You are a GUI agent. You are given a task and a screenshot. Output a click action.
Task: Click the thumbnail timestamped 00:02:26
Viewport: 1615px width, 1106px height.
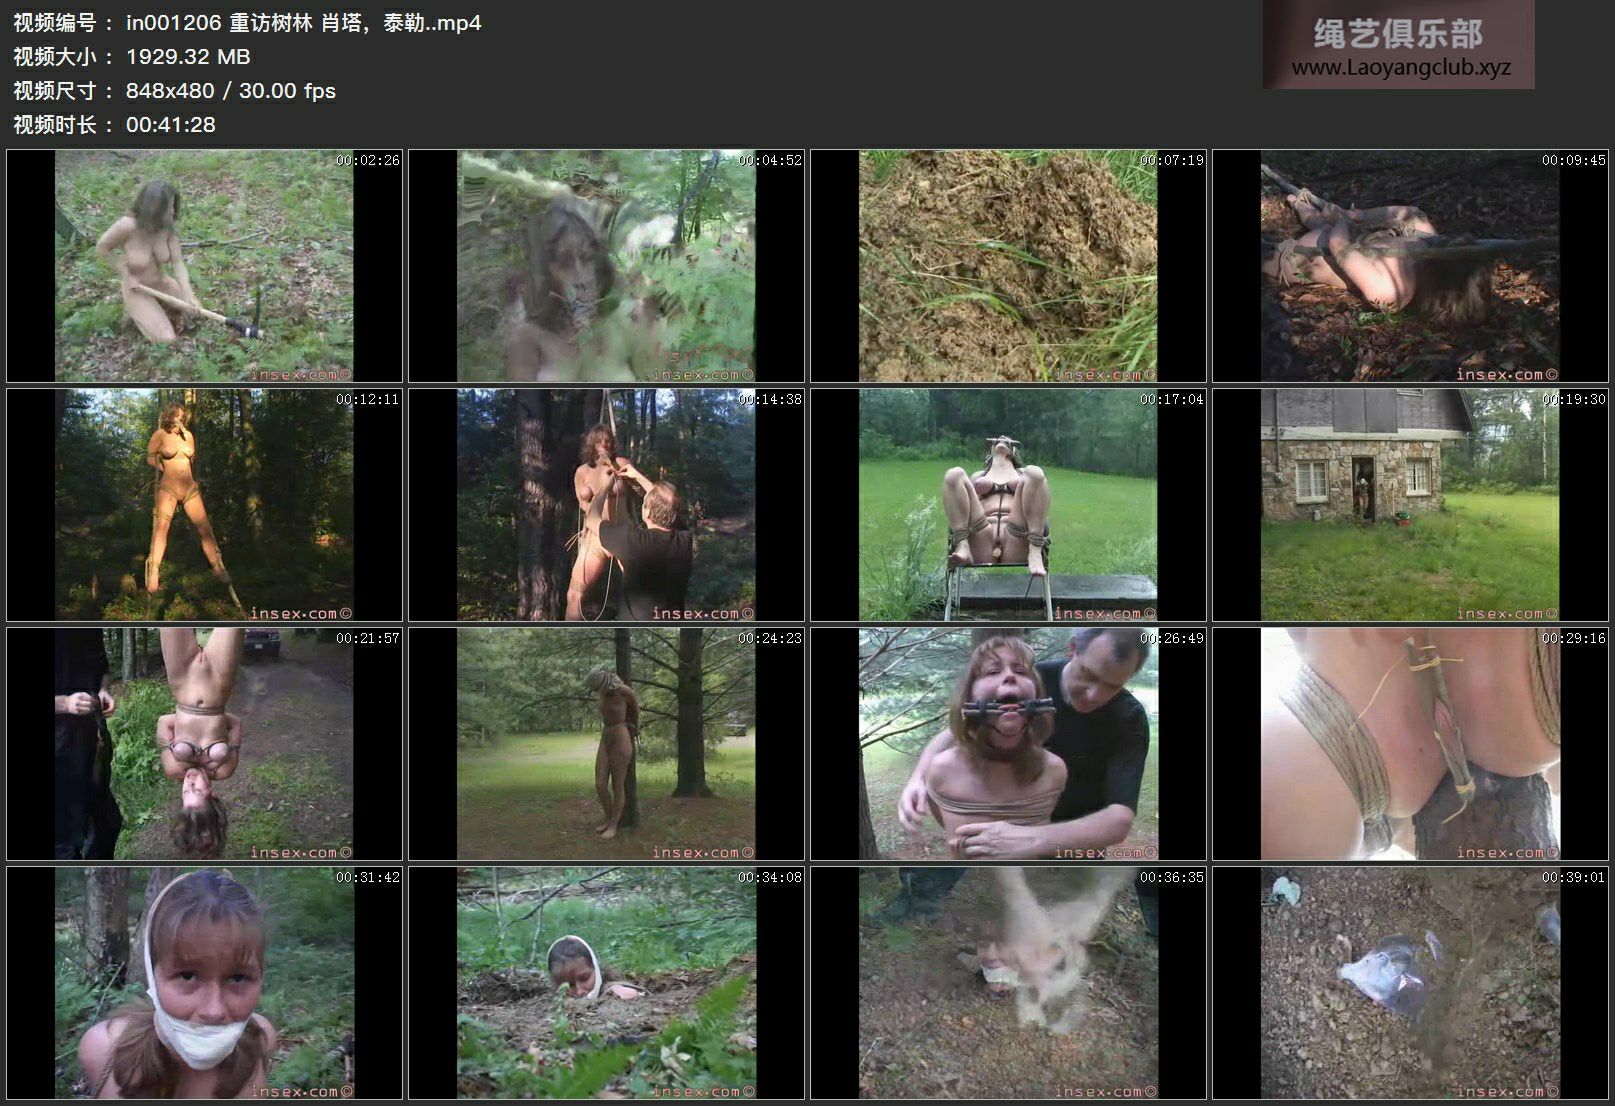coord(204,266)
